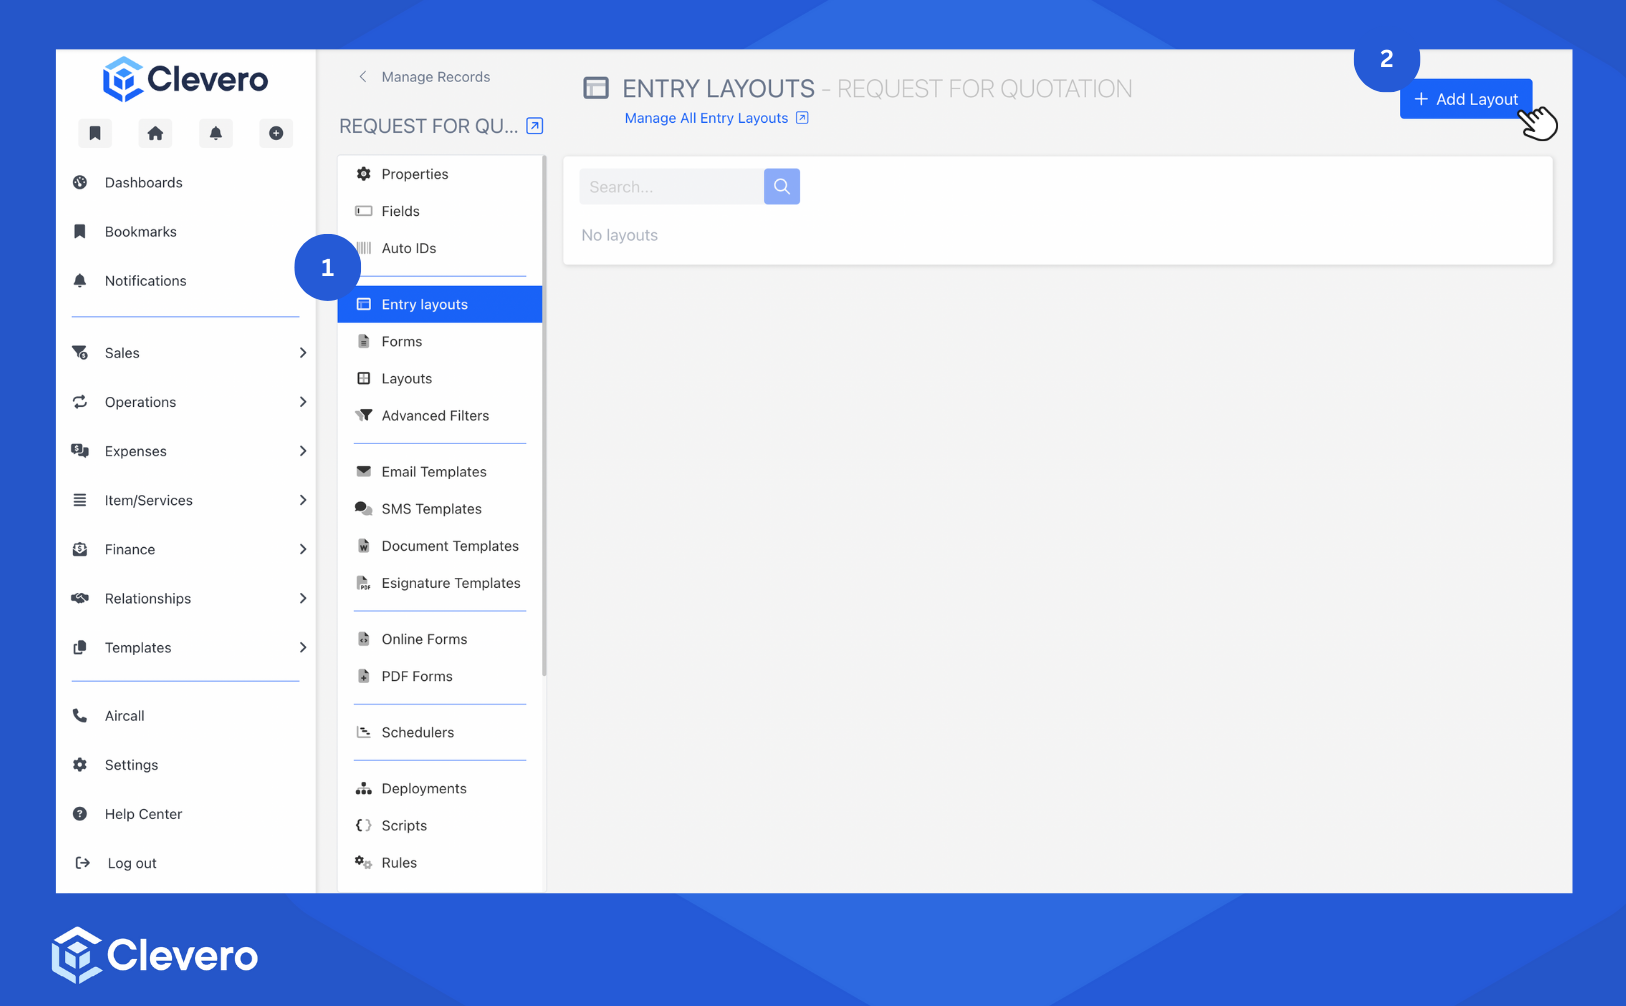Open Fields section

[440, 211]
